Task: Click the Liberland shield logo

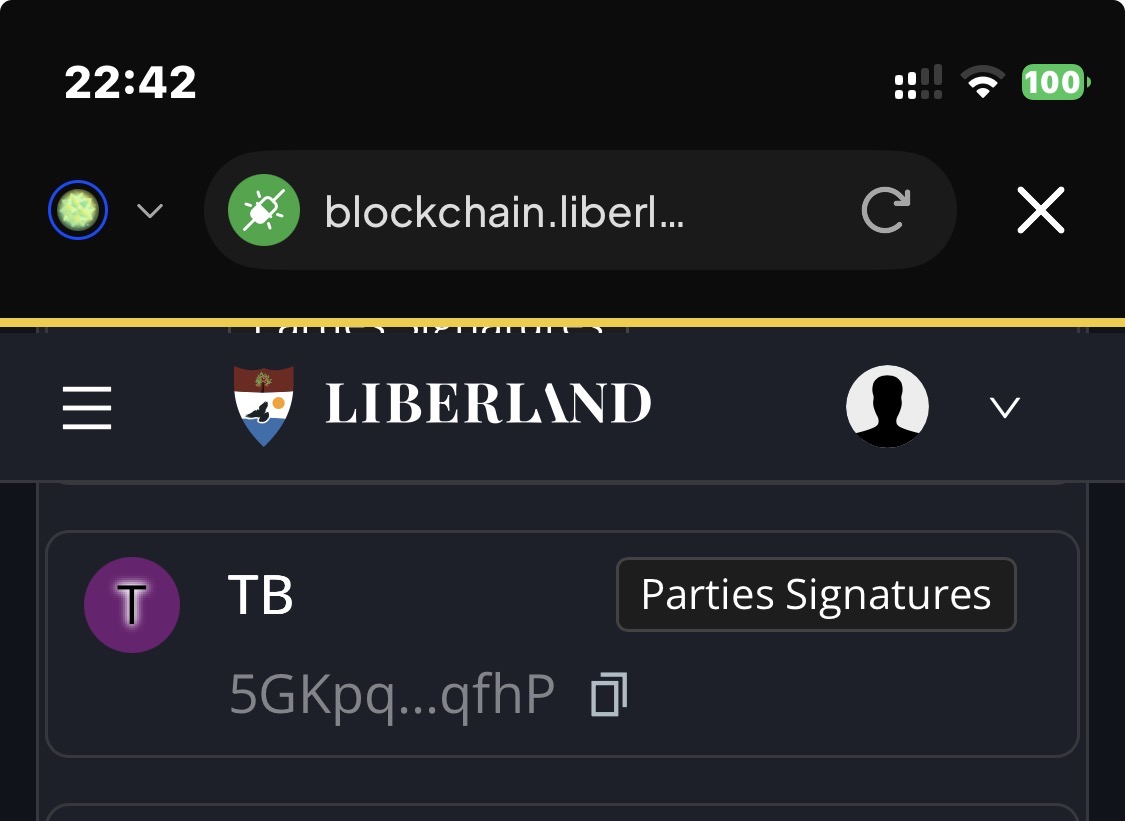Action: coord(264,405)
